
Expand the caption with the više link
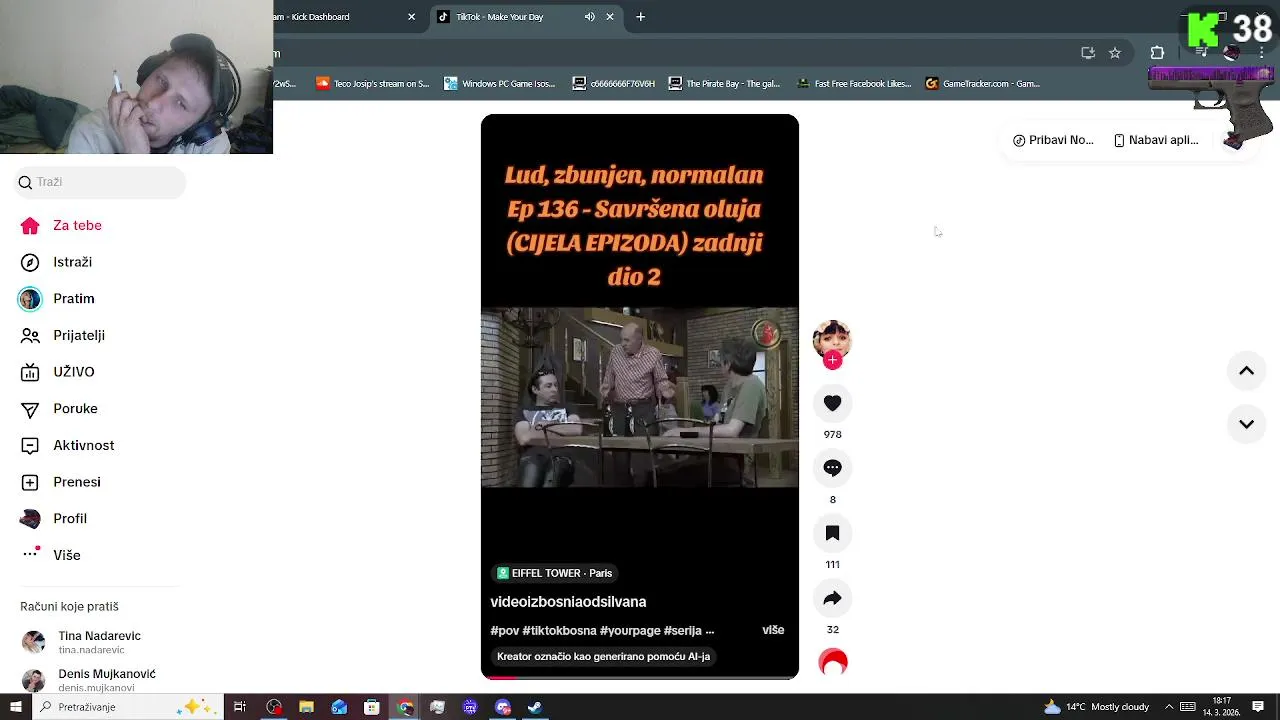tap(773, 630)
